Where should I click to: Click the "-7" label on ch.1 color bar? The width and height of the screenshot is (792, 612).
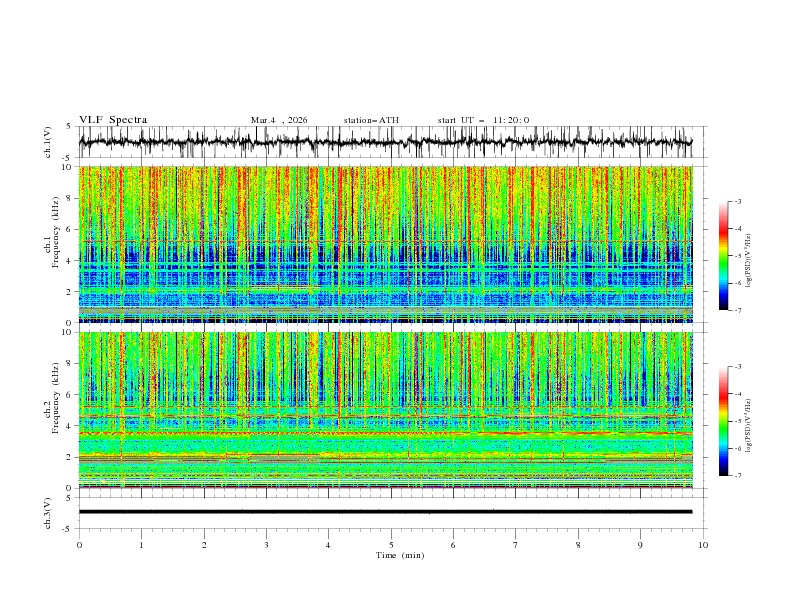737,310
